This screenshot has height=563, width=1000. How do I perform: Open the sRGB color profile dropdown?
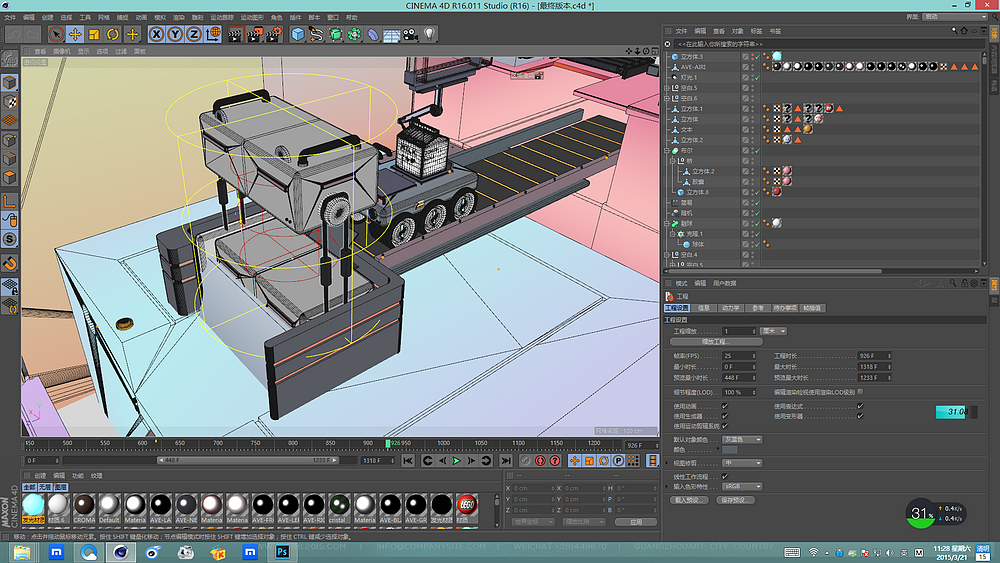(742, 487)
